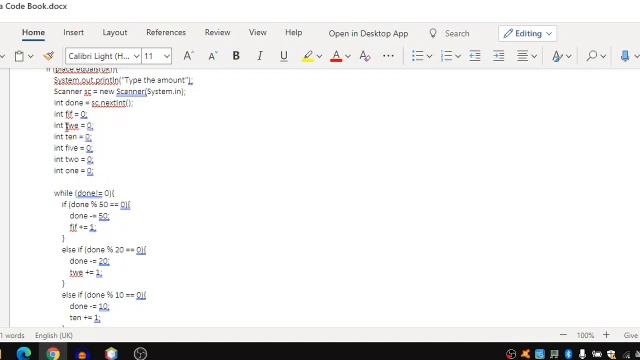The image size is (640, 360).
Task: Click the 'Scanner sc = new Scanner' line
Action: (120, 91)
